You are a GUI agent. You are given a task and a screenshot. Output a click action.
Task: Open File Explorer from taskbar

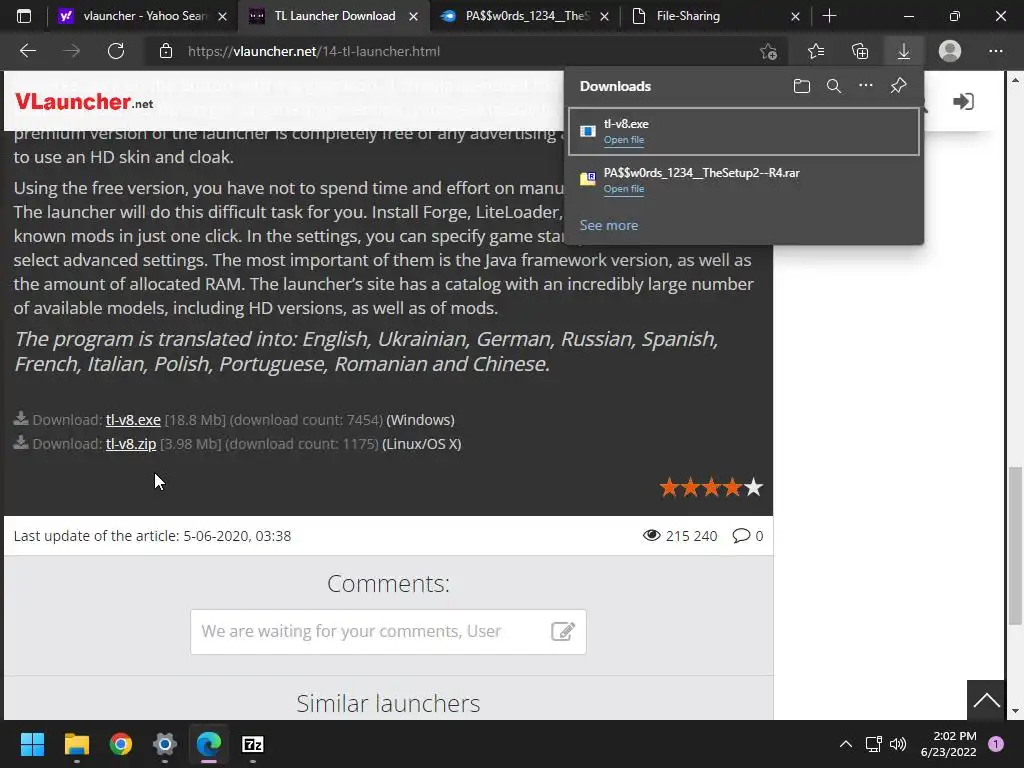coord(76,744)
